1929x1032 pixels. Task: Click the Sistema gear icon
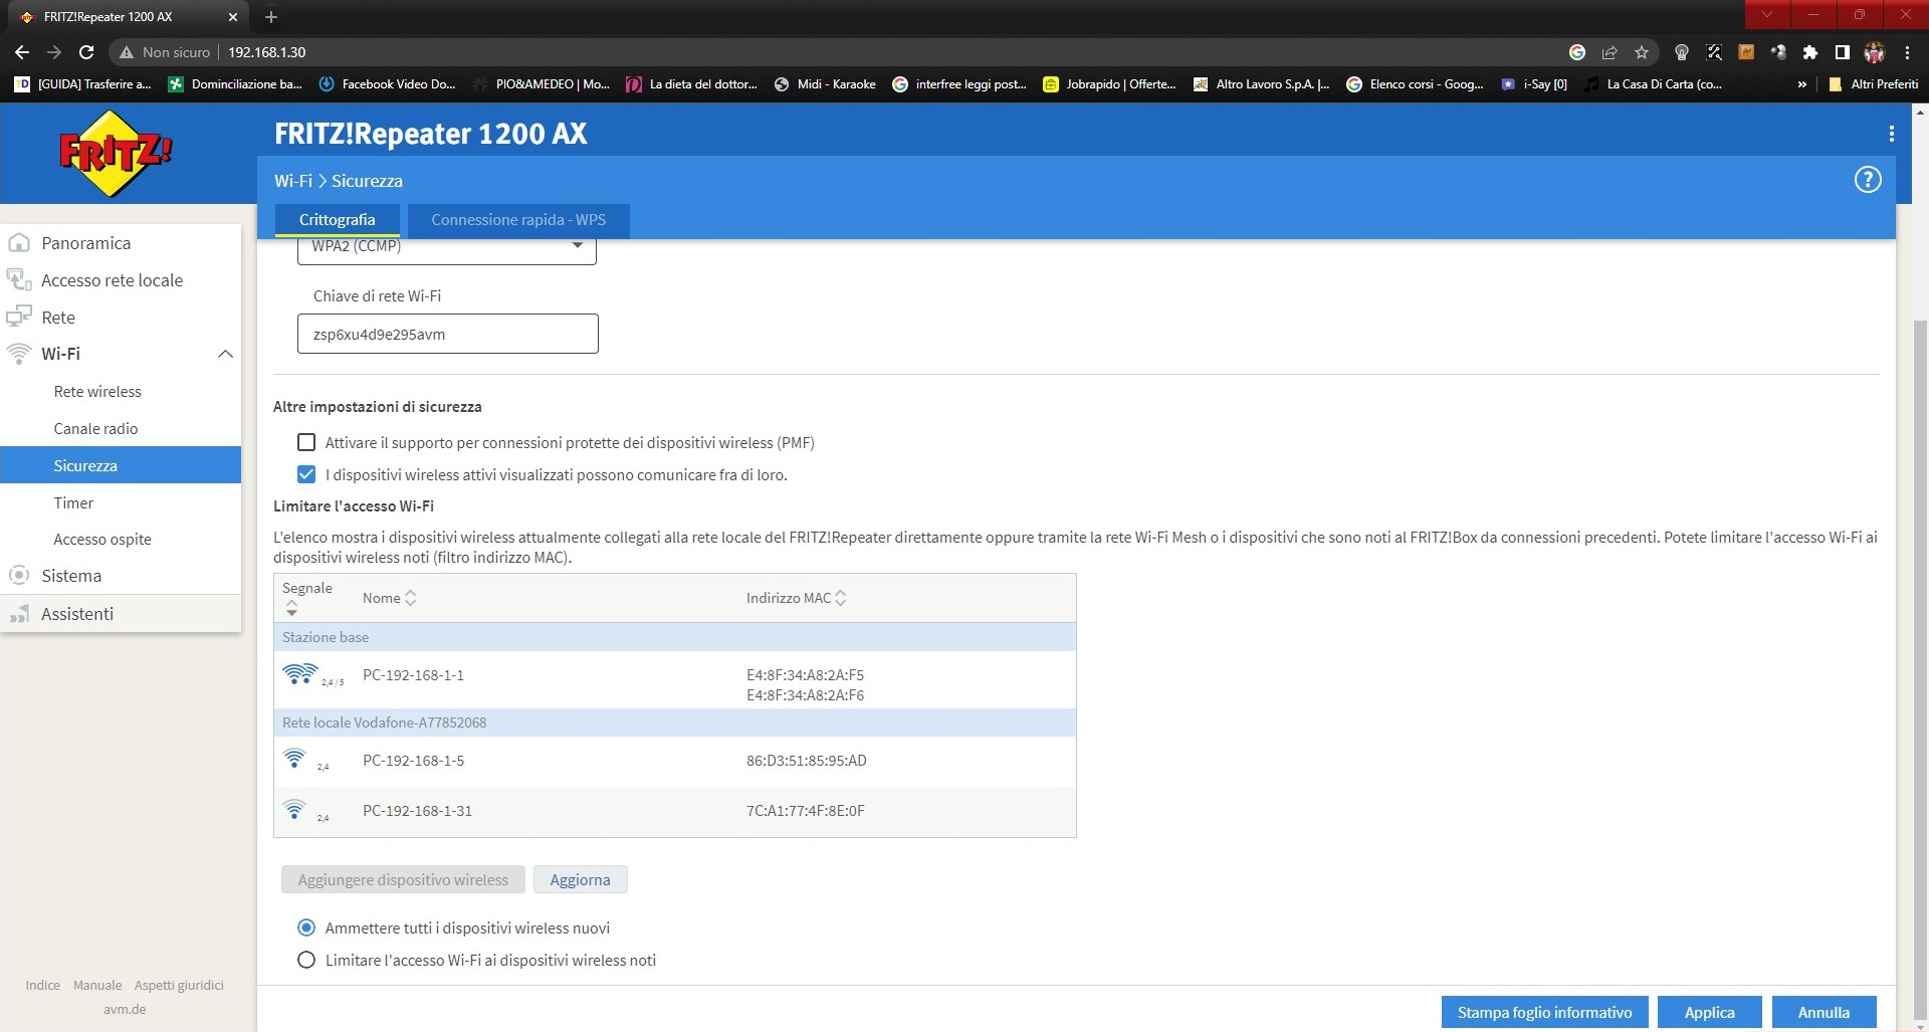click(19, 575)
